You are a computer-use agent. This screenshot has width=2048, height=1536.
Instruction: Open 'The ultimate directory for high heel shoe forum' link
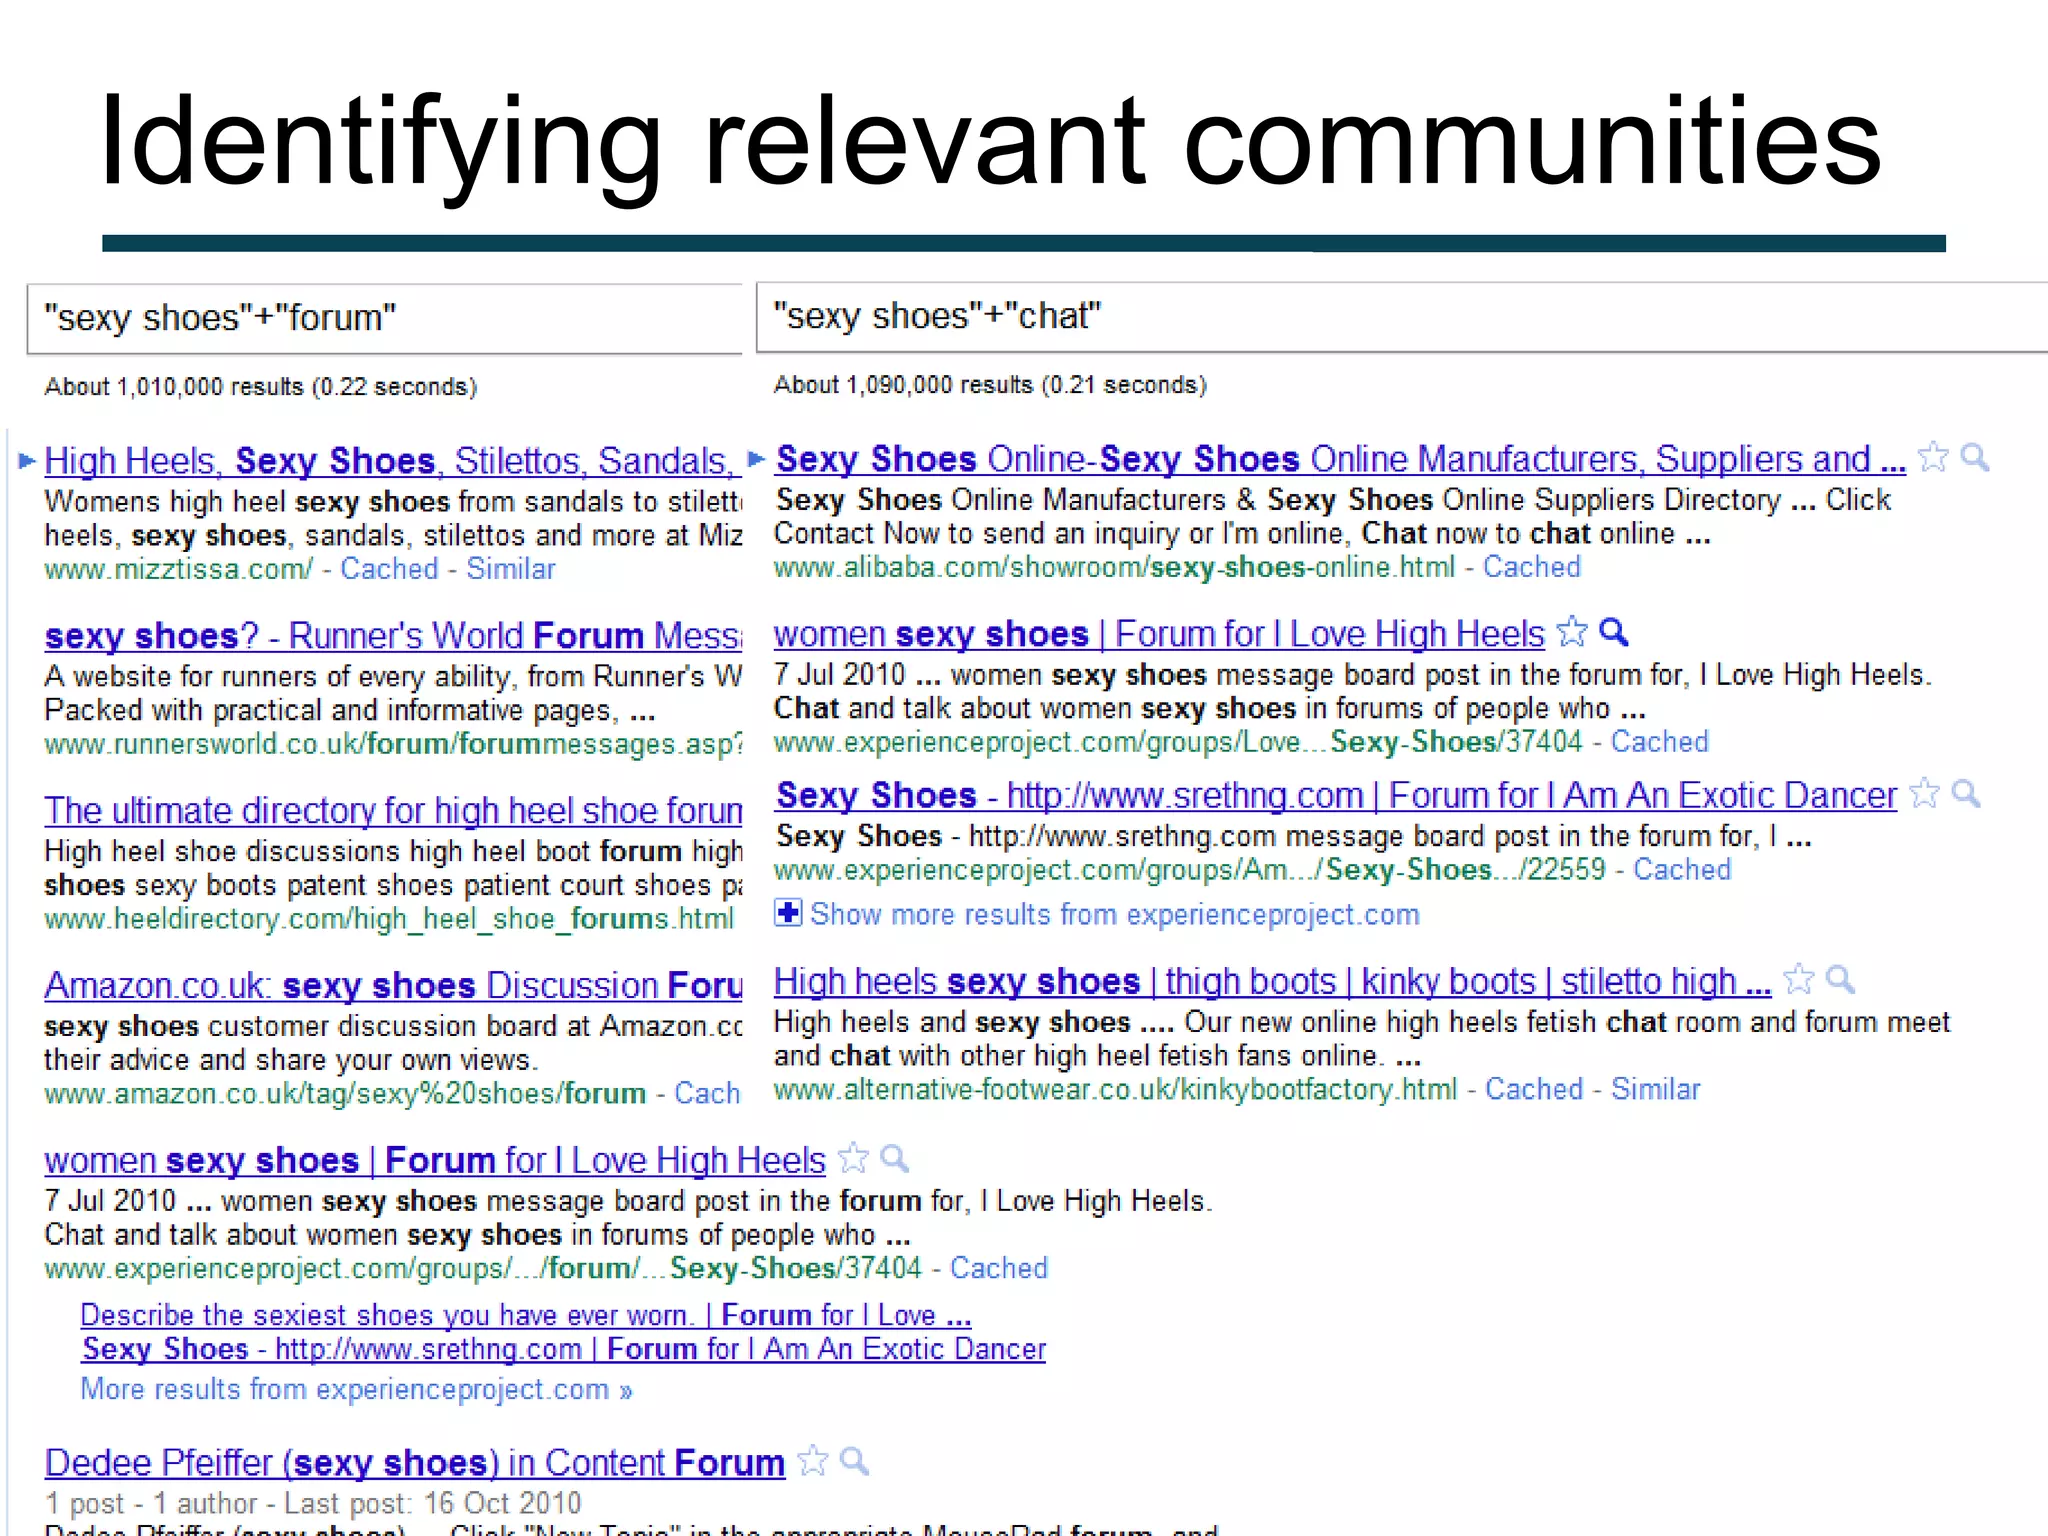click(393, 811)
